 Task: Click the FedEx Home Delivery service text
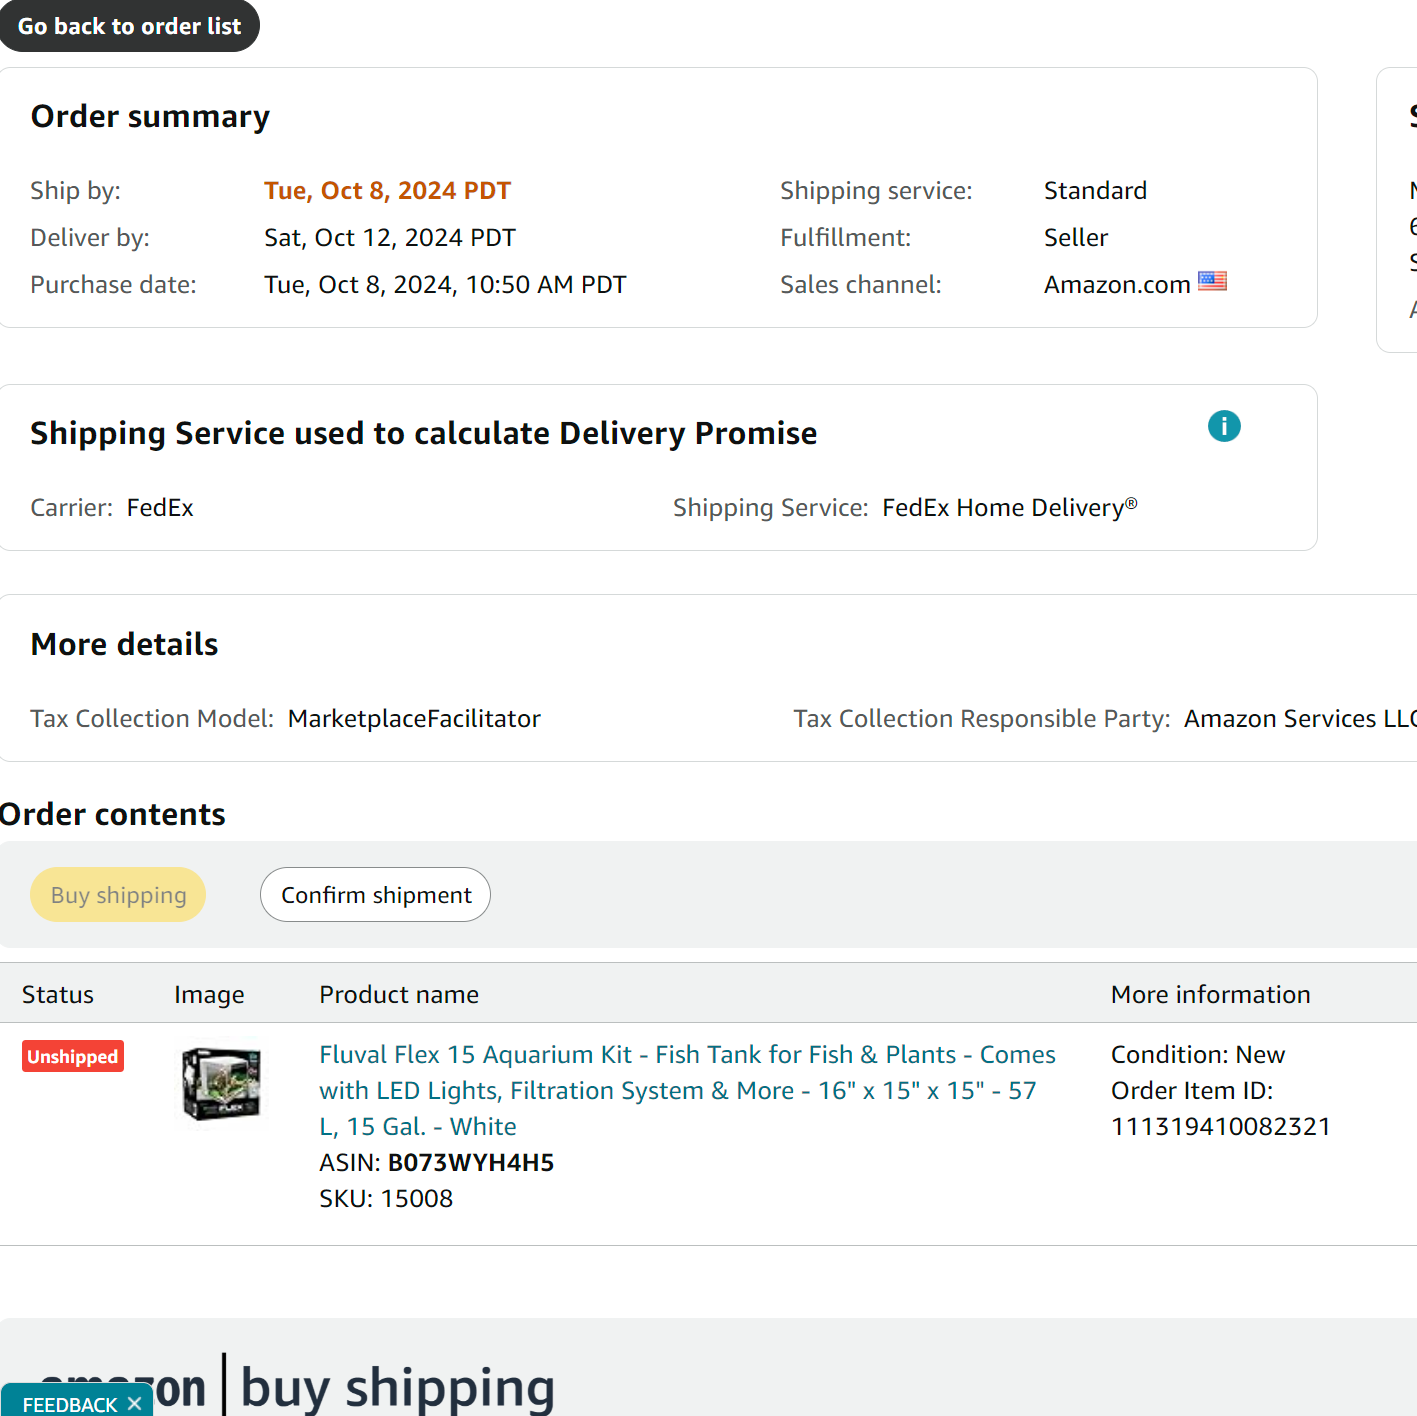1010,507
